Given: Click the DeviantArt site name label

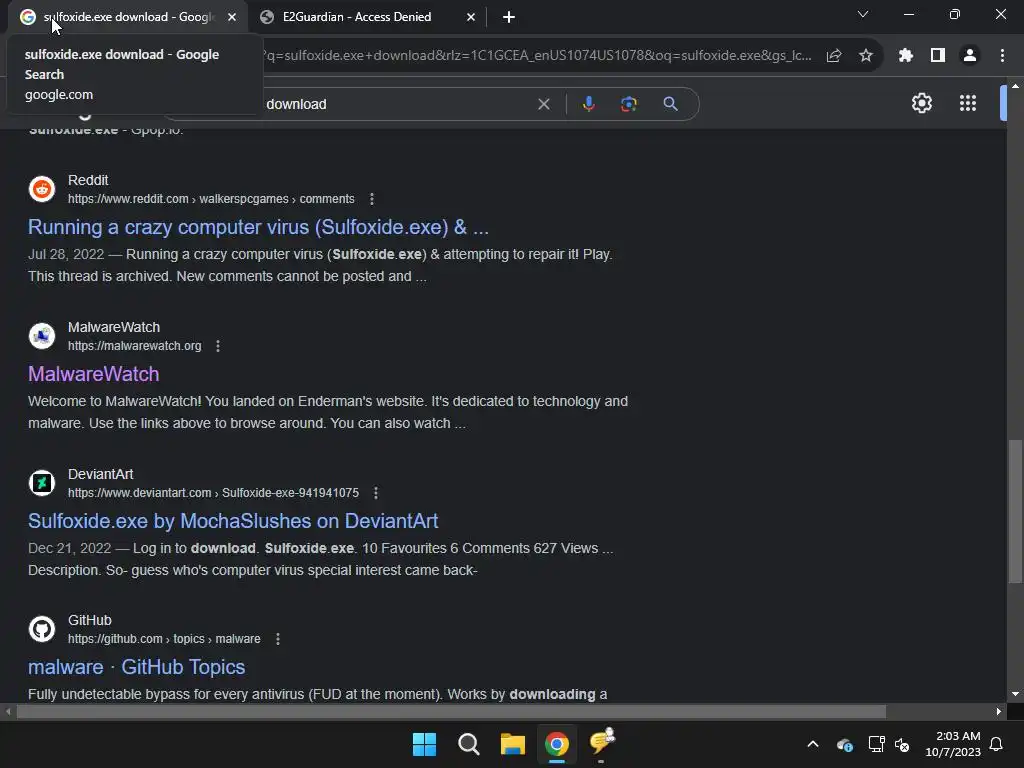Looking at the screenshot, I should pos(101,474).
